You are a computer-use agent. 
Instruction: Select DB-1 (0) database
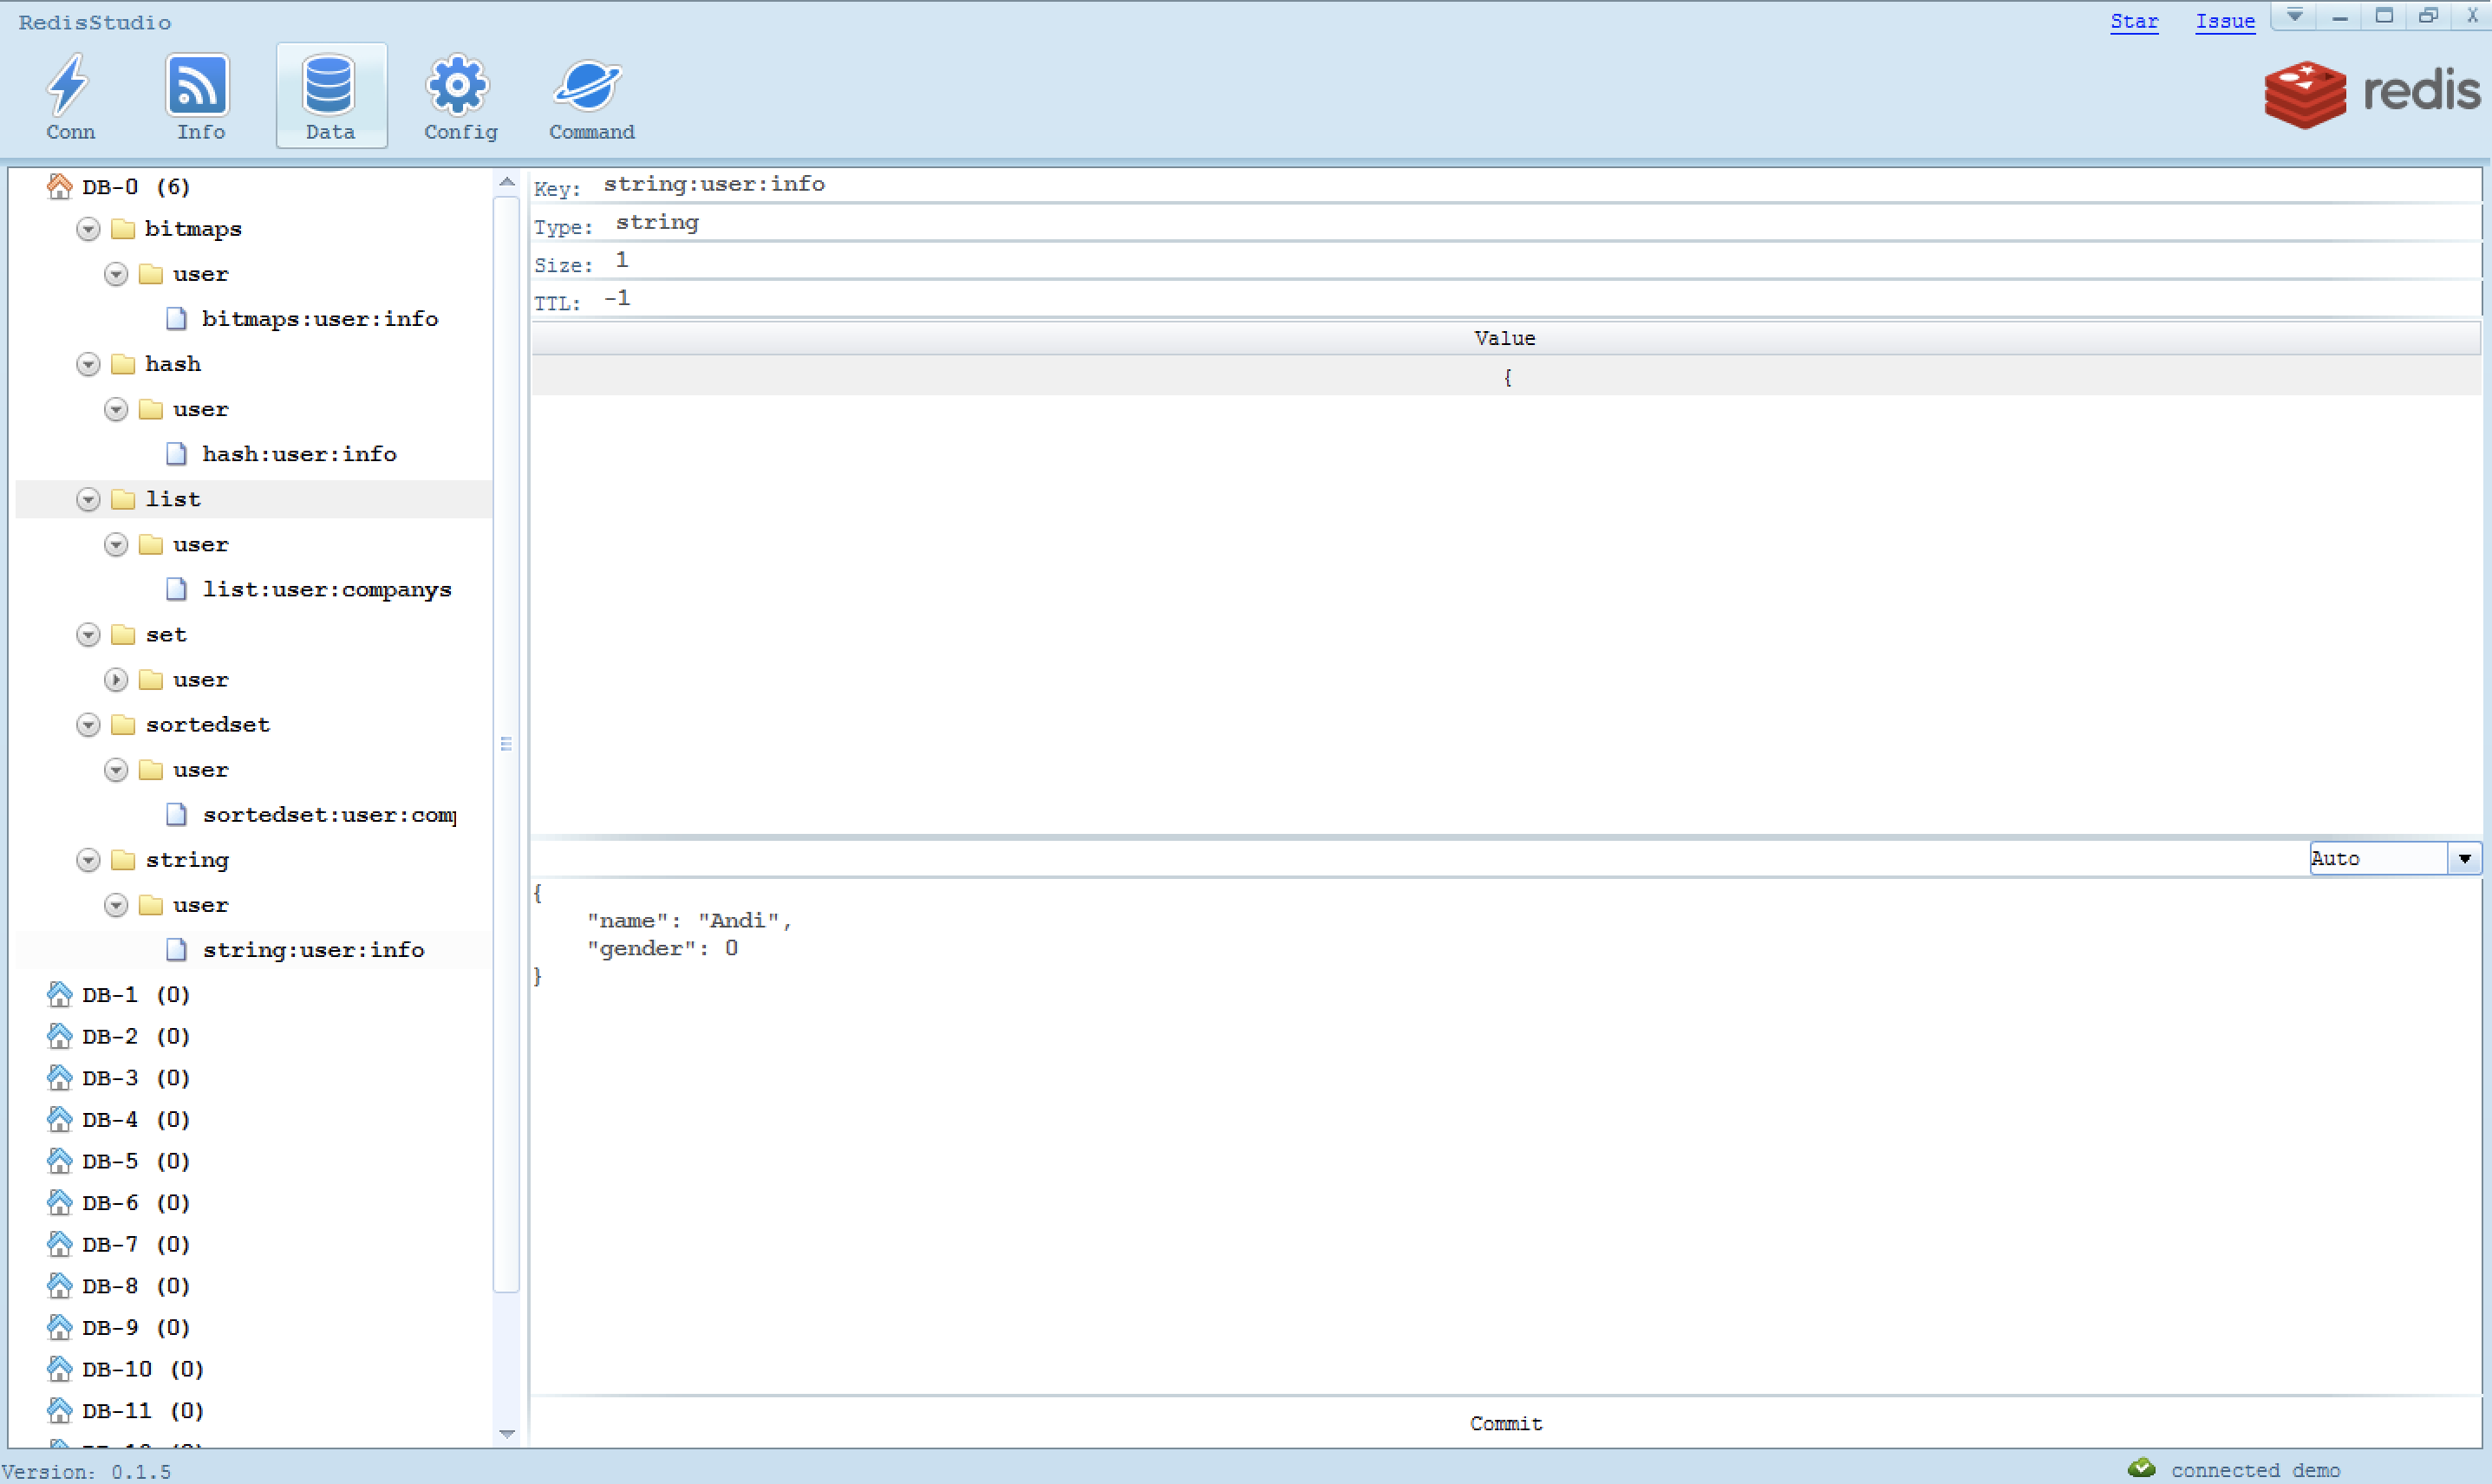coord(136,994)
